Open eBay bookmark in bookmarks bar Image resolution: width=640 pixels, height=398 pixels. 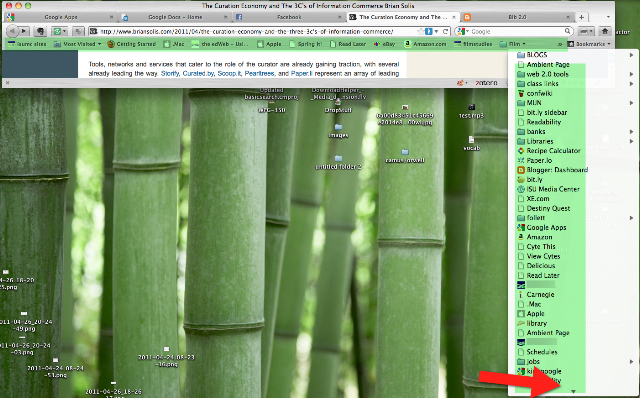(x=384, y=44)
